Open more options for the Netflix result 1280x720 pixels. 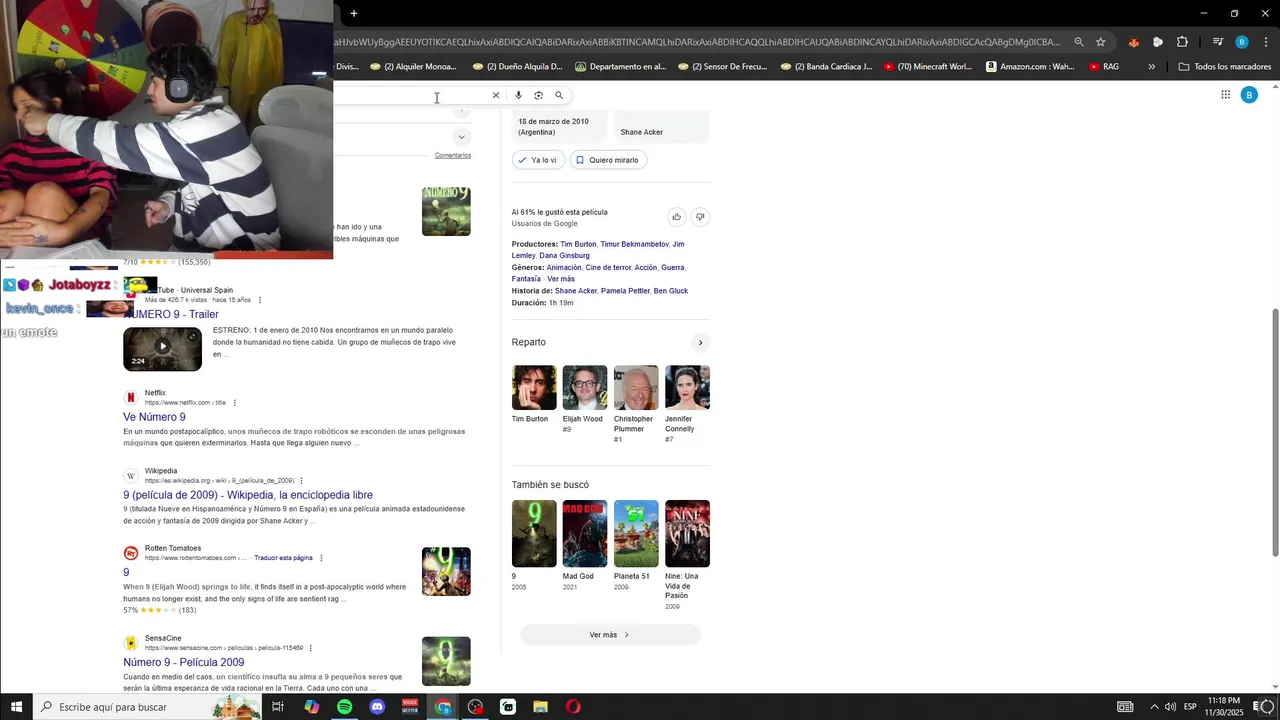tap(235, 402)
